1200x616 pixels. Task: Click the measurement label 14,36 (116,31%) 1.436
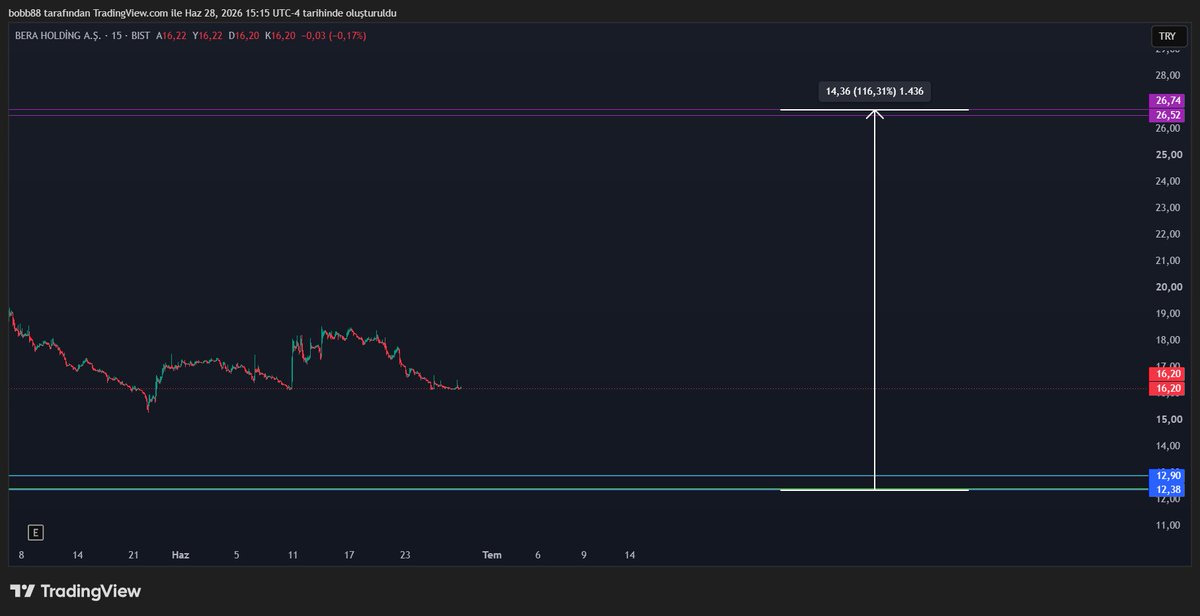click(x=875, y=91)
